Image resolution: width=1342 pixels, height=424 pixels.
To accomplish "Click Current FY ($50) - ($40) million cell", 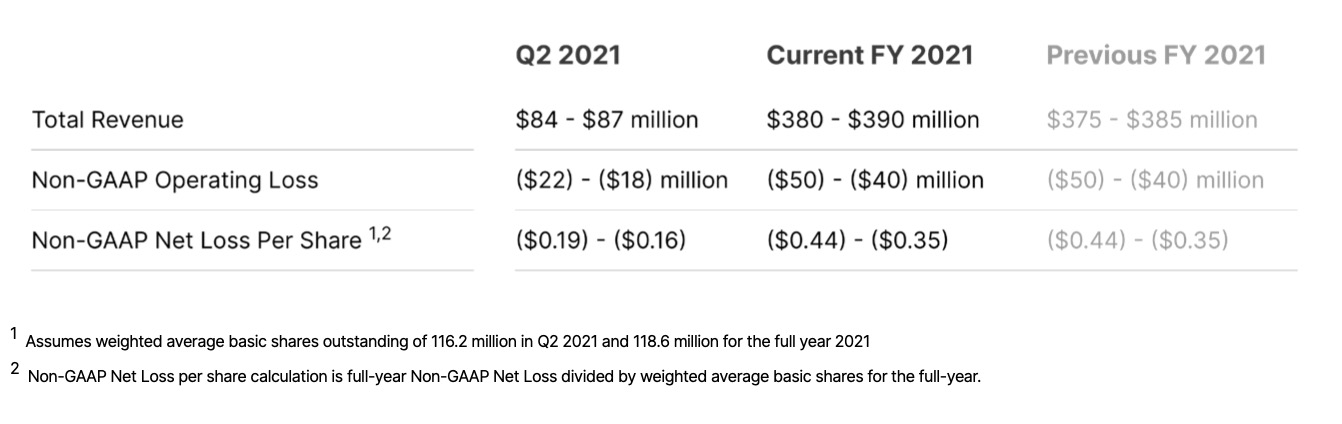I will coord(875,180).
